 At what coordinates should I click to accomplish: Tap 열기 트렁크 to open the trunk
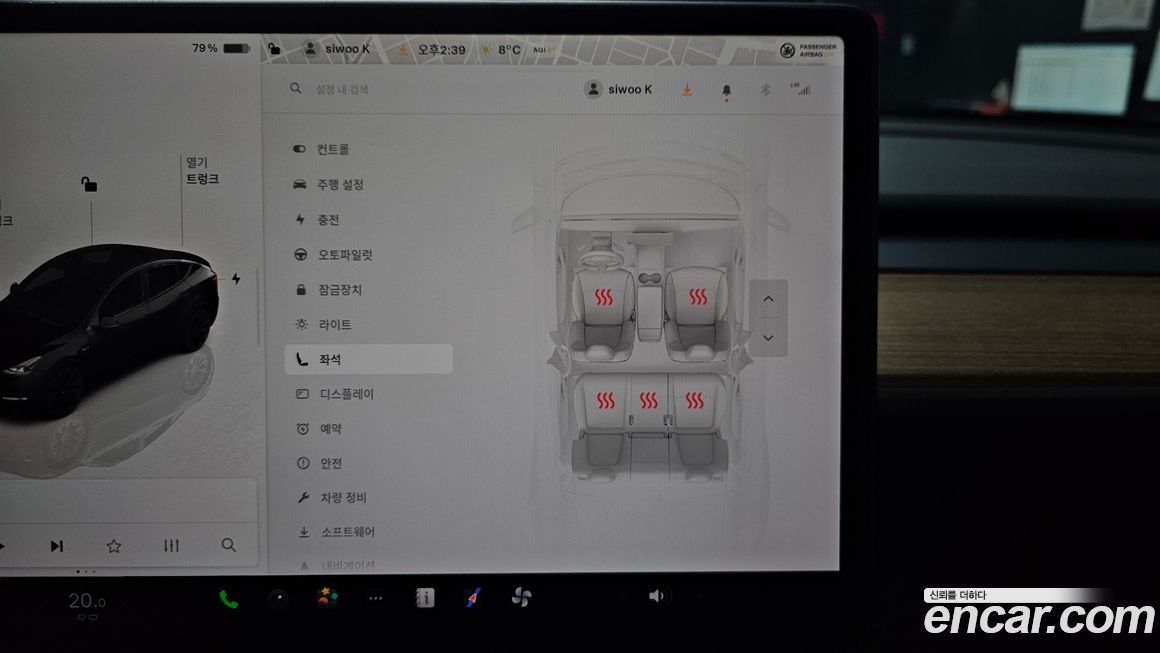point(201,171)
